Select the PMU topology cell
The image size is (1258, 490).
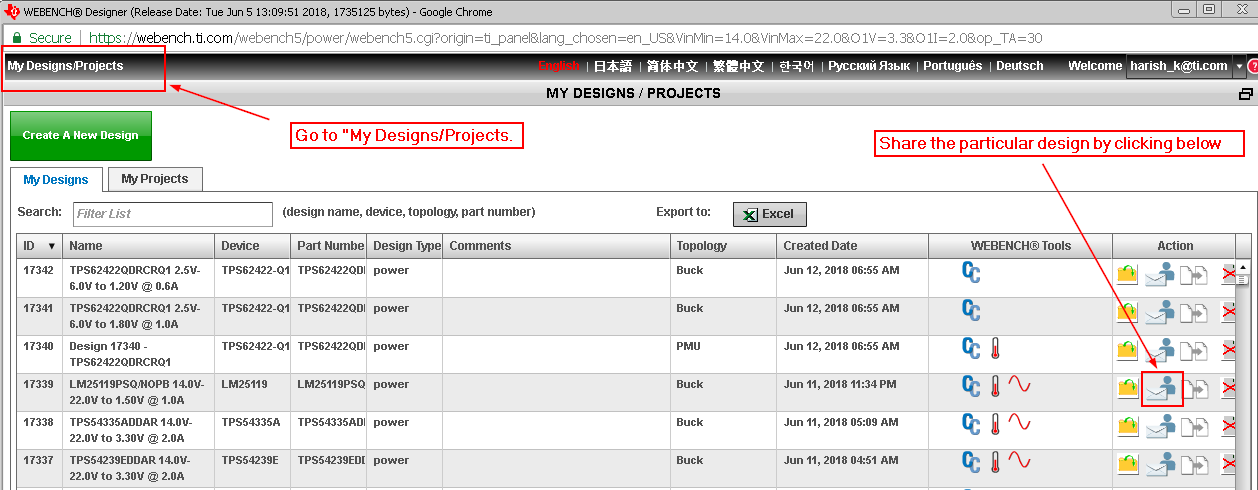(x=723, y=354)
